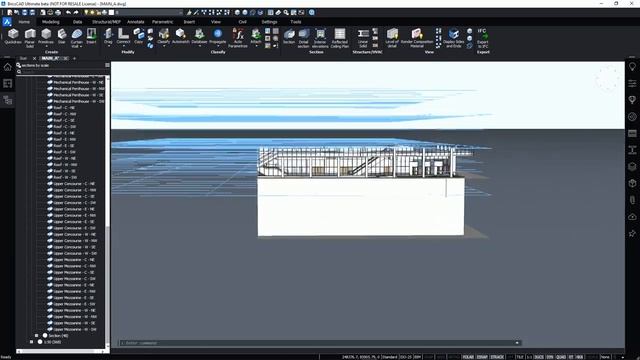Add a new drawing tab with plus
640x360 pixels.
[74, 58]
